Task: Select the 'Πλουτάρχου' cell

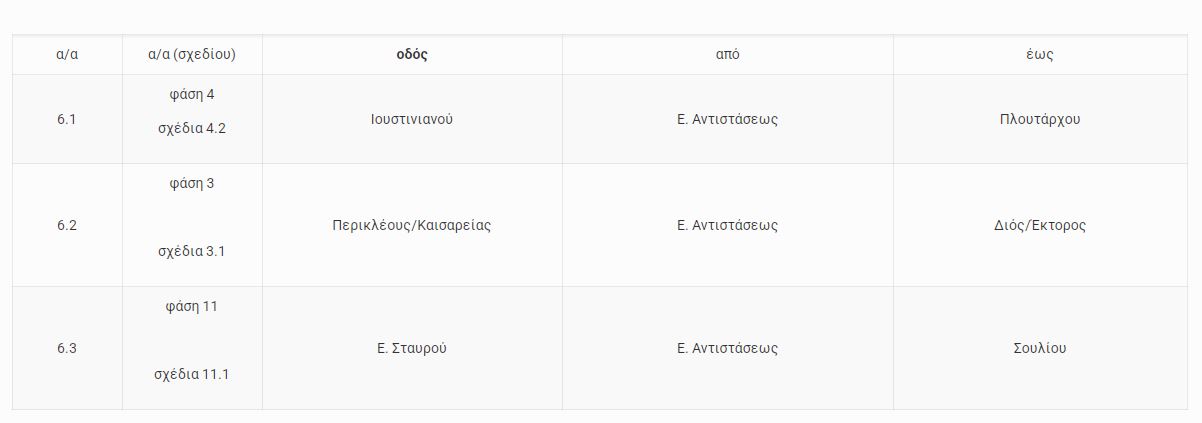Action: 1040,119
